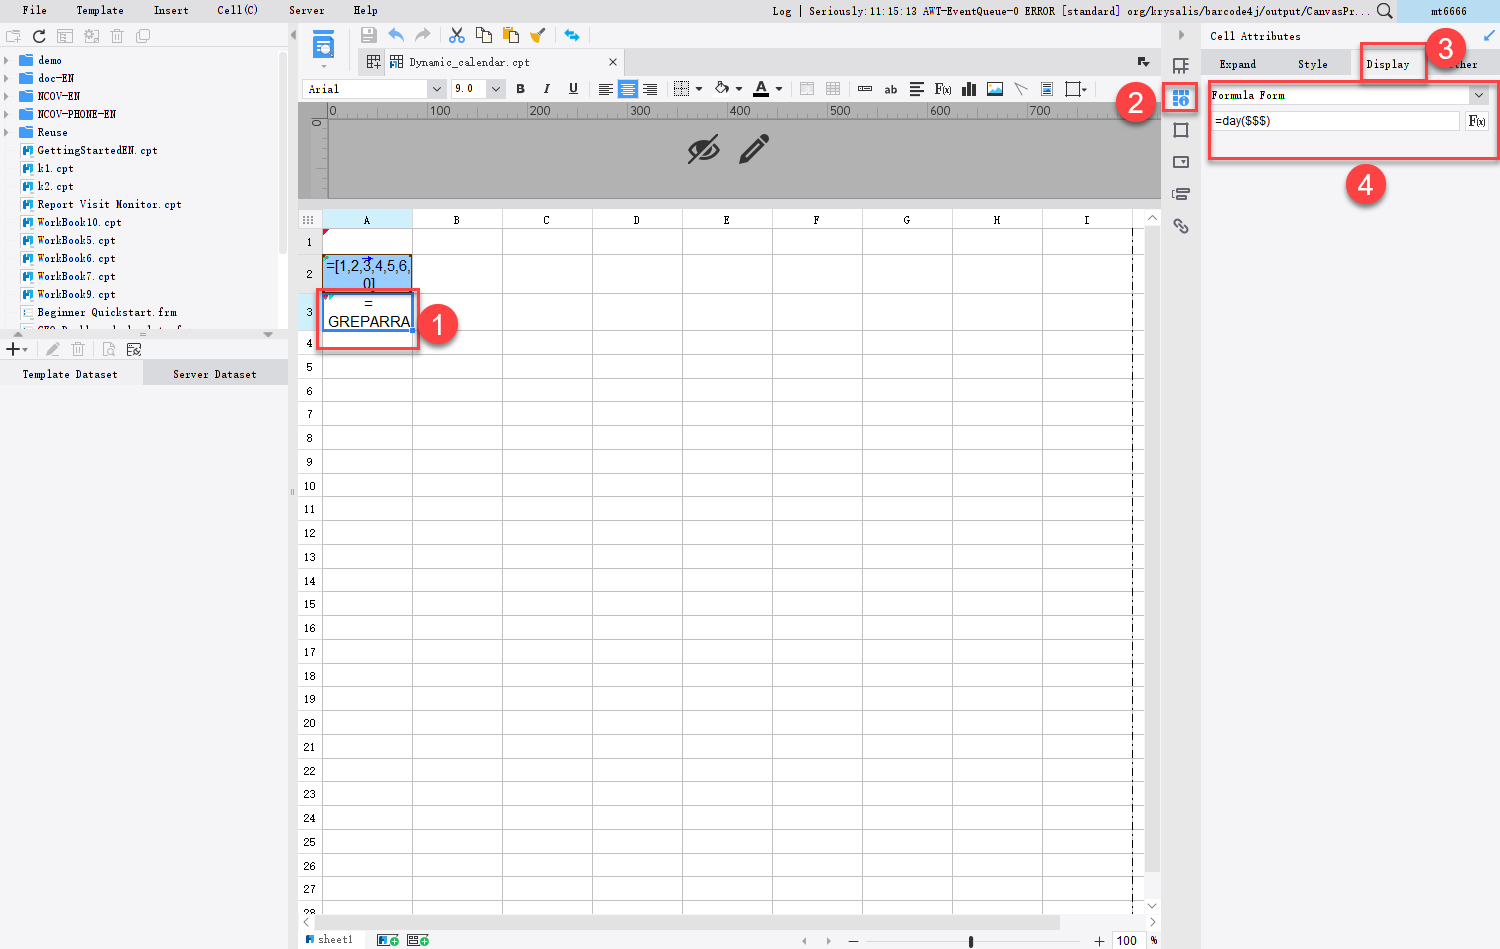Click the merge cells toolbar icon
This screenshot has height=949, width=1500.
pos(807,88)
